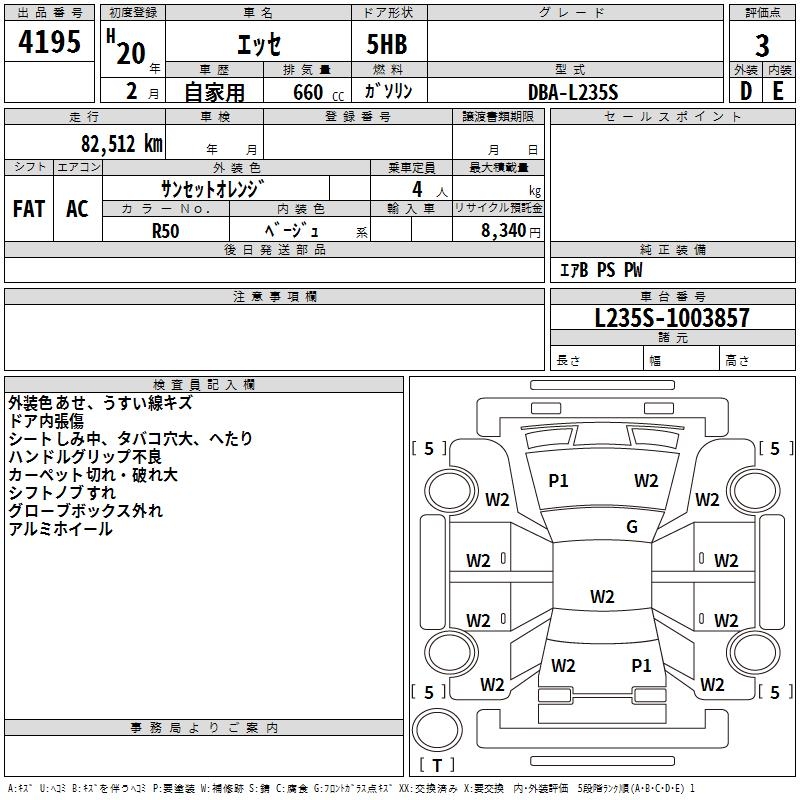Click the 幅 width field
This screenshot has width=800, height=800.
point(682,360)
